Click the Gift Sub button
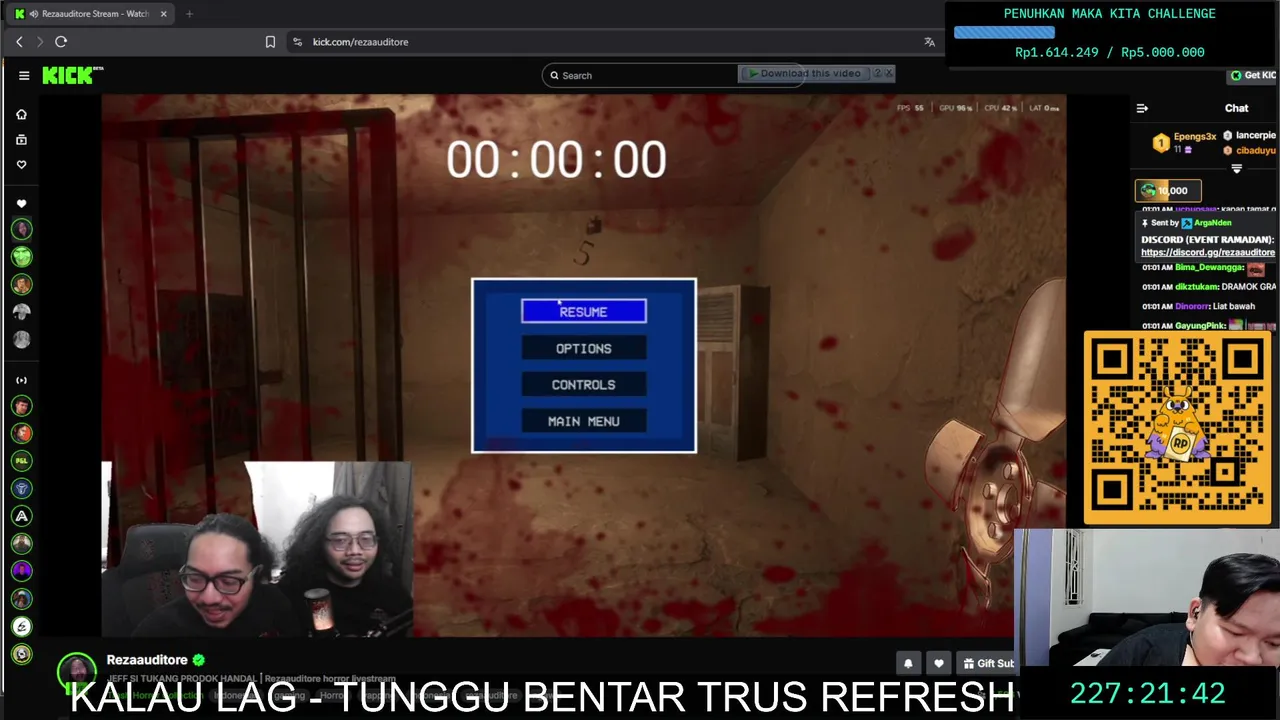 [986, 663]
